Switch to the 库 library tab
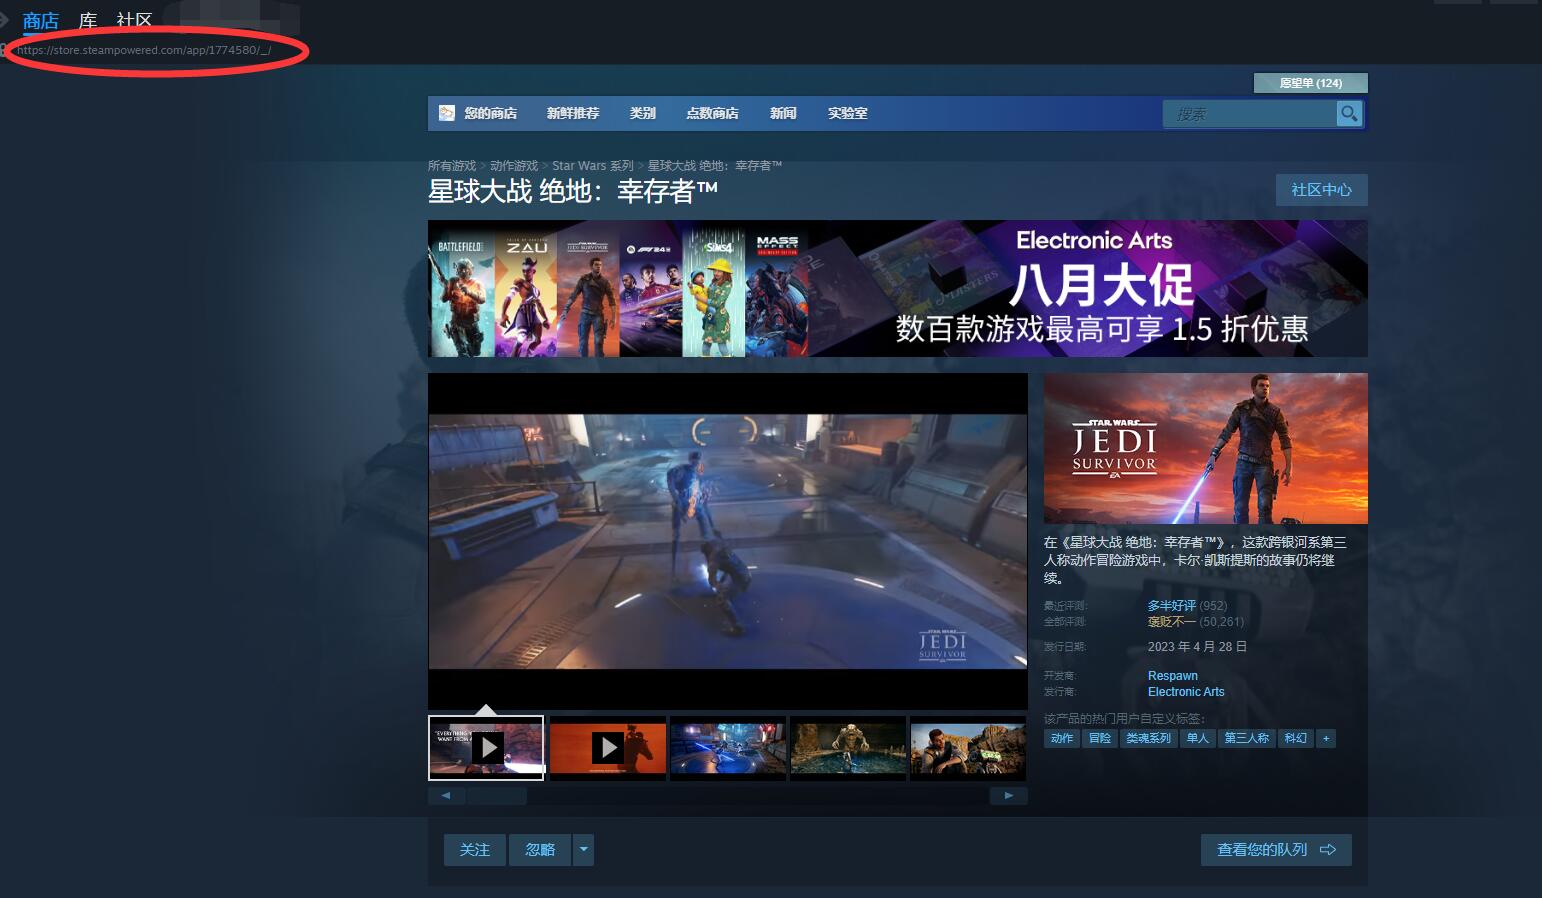 click(x=88, y=20)
